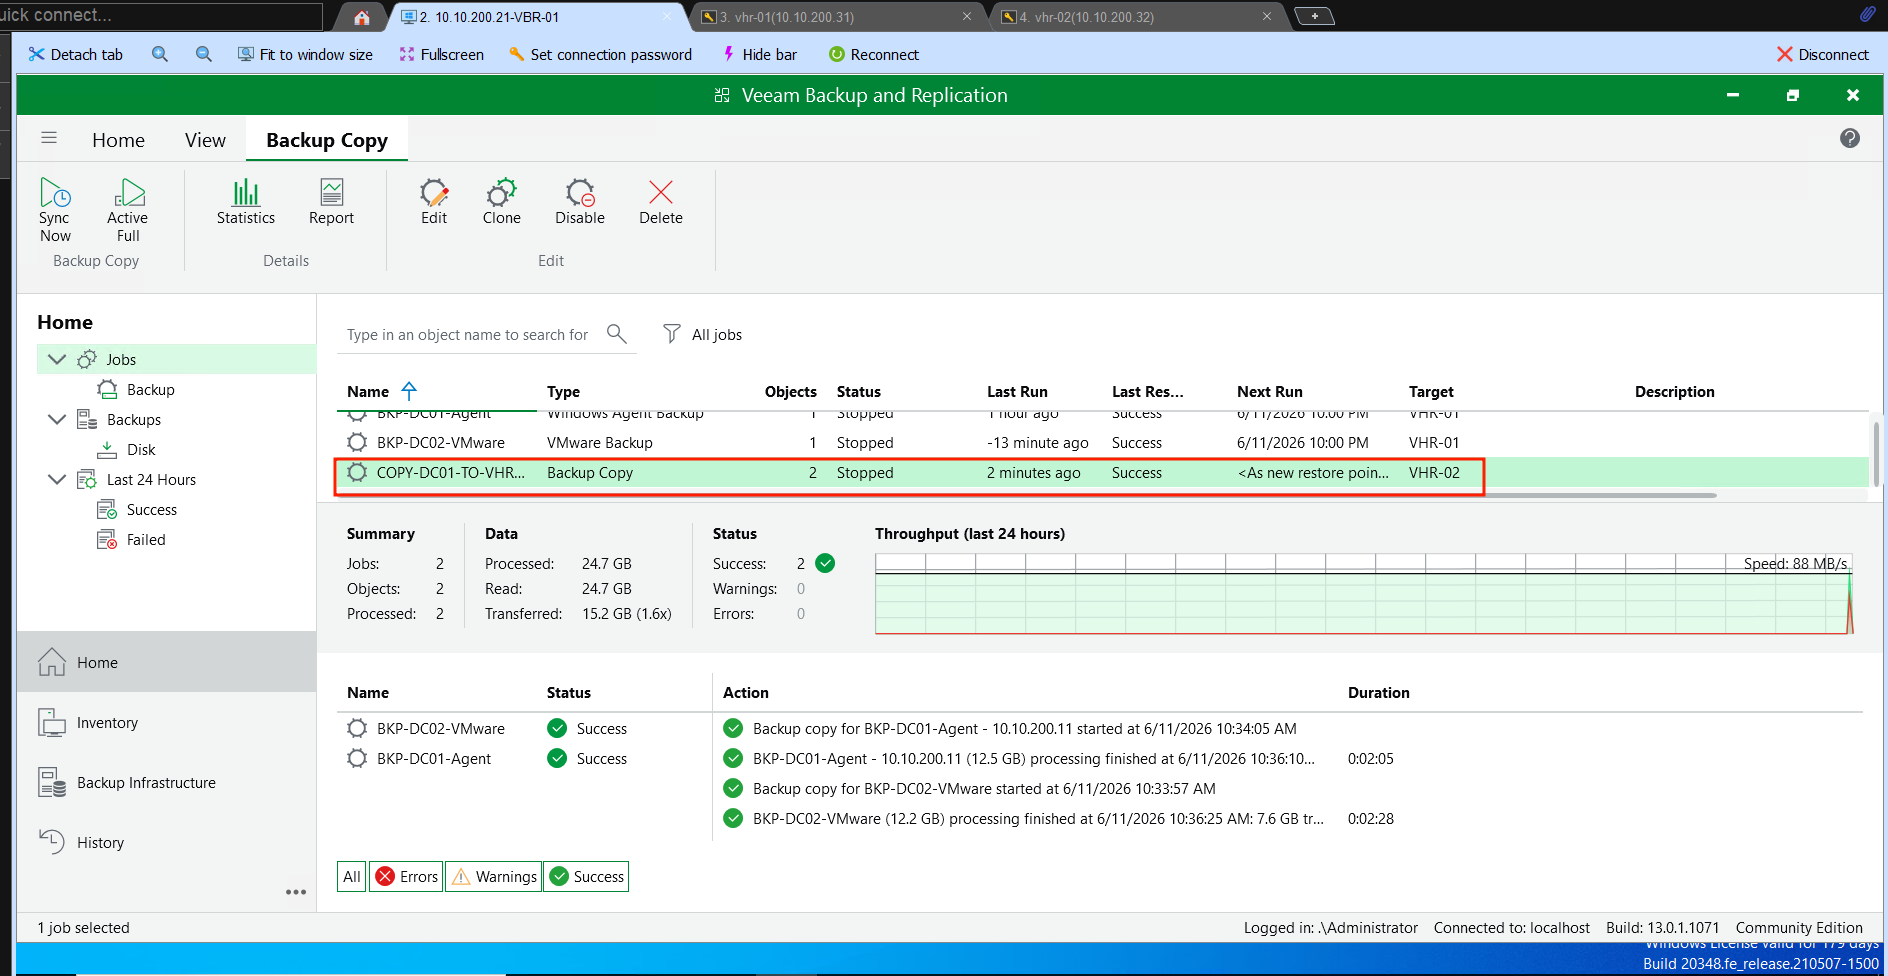Zoom out the remote session
This screenshot has height=976, width=1888.
pos(204,54)
